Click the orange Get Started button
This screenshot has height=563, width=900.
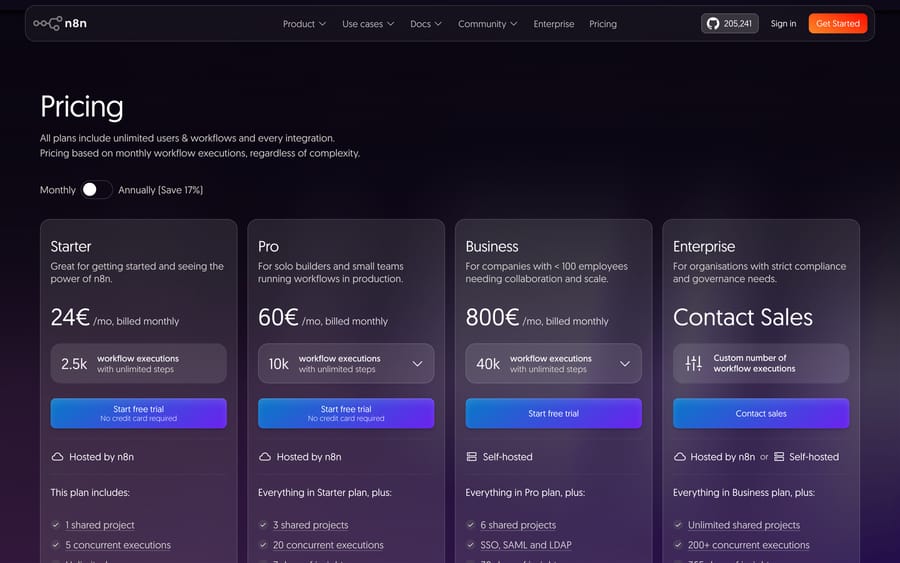pyautogui.click(x=837, y=24)
